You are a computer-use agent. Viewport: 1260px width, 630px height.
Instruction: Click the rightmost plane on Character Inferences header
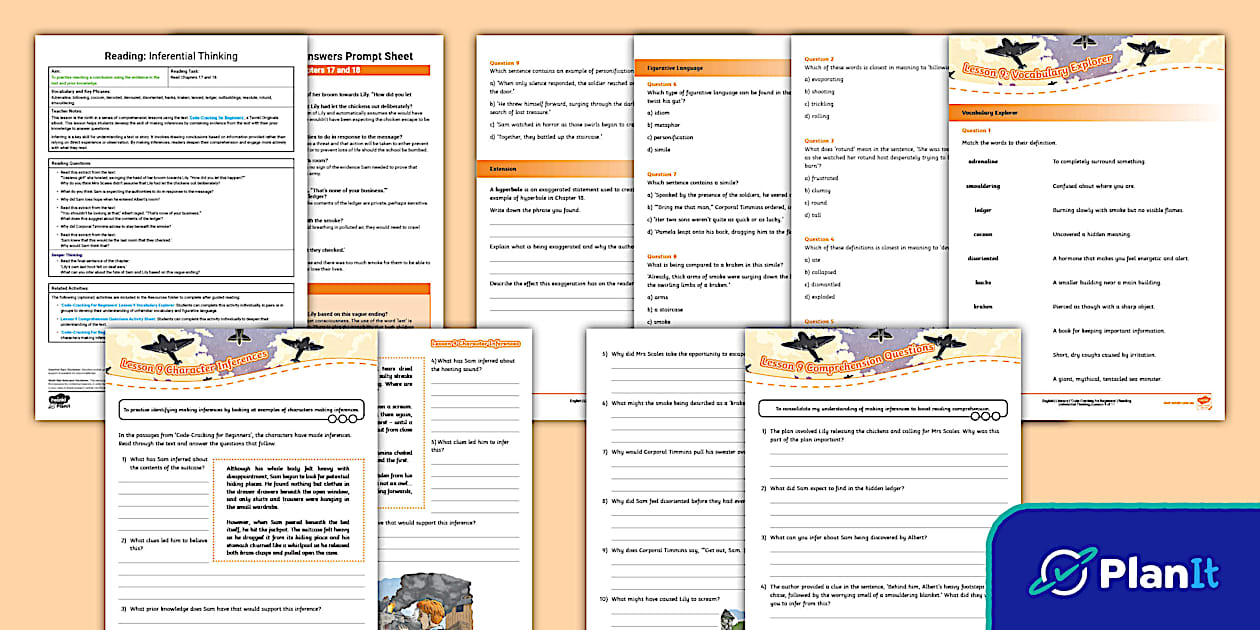tap(303, 347)
